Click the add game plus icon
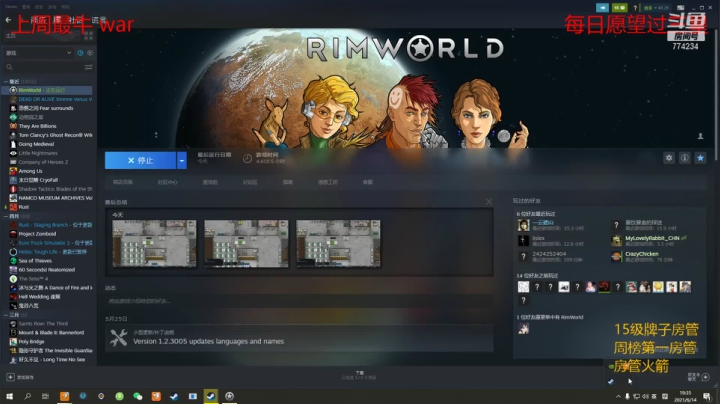This screenshot has width=720, height=404. 10,377
